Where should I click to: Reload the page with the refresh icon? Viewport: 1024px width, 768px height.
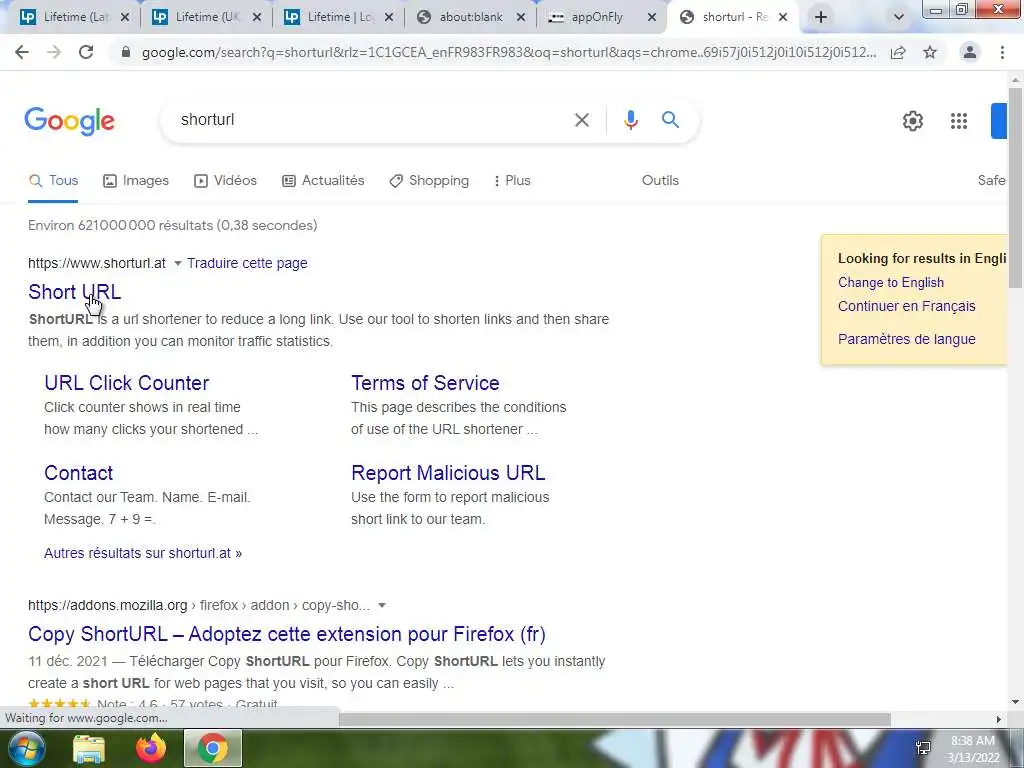86,52
